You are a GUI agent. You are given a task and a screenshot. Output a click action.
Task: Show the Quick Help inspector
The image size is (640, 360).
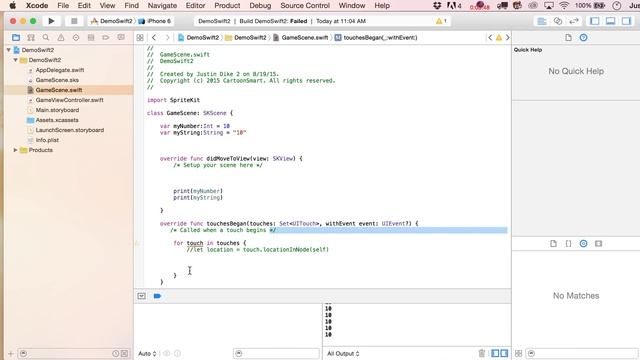(583, 38)
